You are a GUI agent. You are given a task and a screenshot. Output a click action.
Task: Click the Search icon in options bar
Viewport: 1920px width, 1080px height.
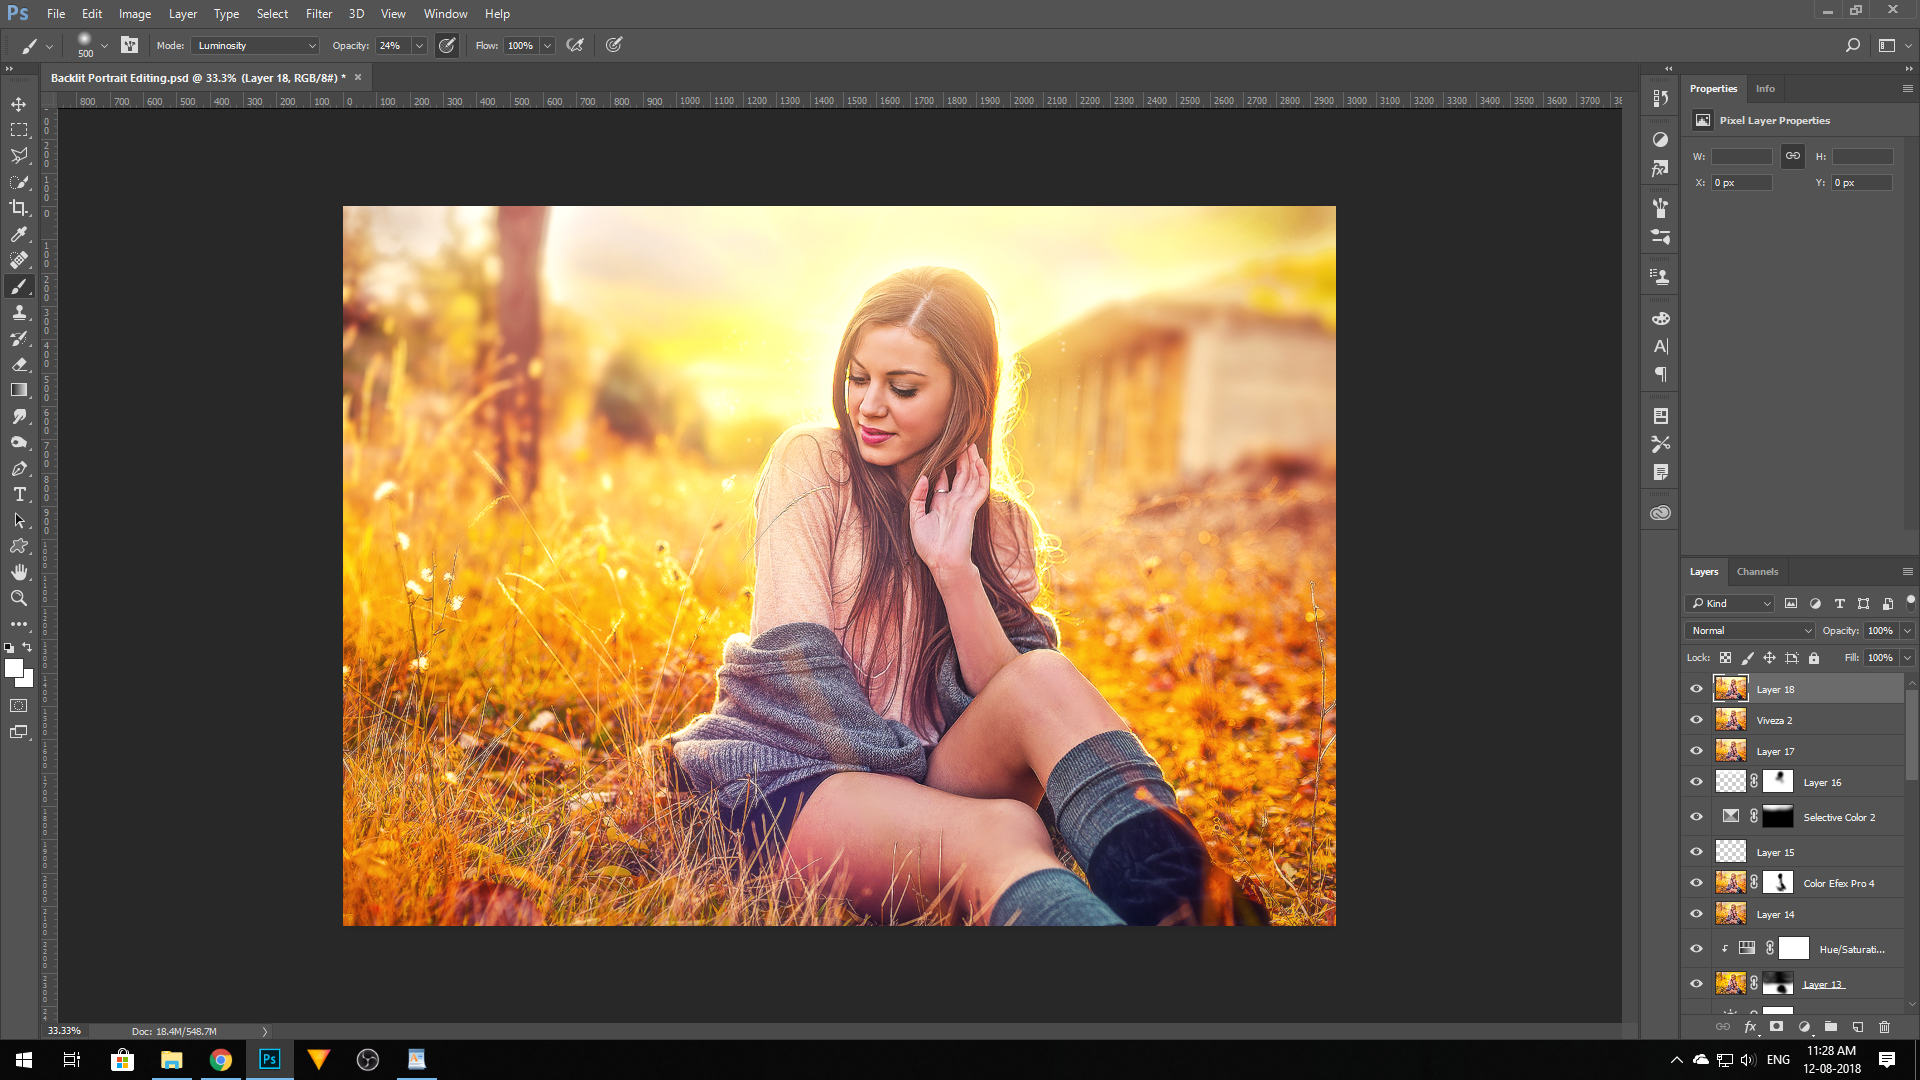(x=1852, y=45)
